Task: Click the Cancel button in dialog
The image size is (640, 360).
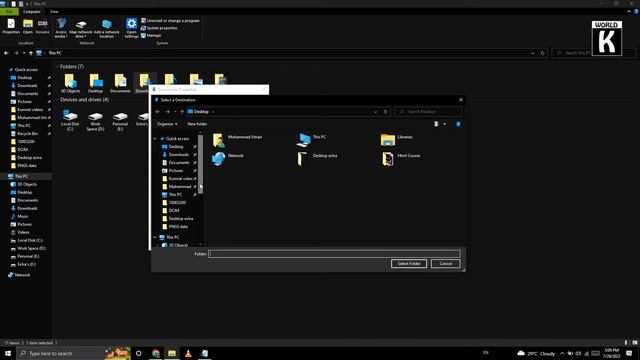Action: point(445,264)
